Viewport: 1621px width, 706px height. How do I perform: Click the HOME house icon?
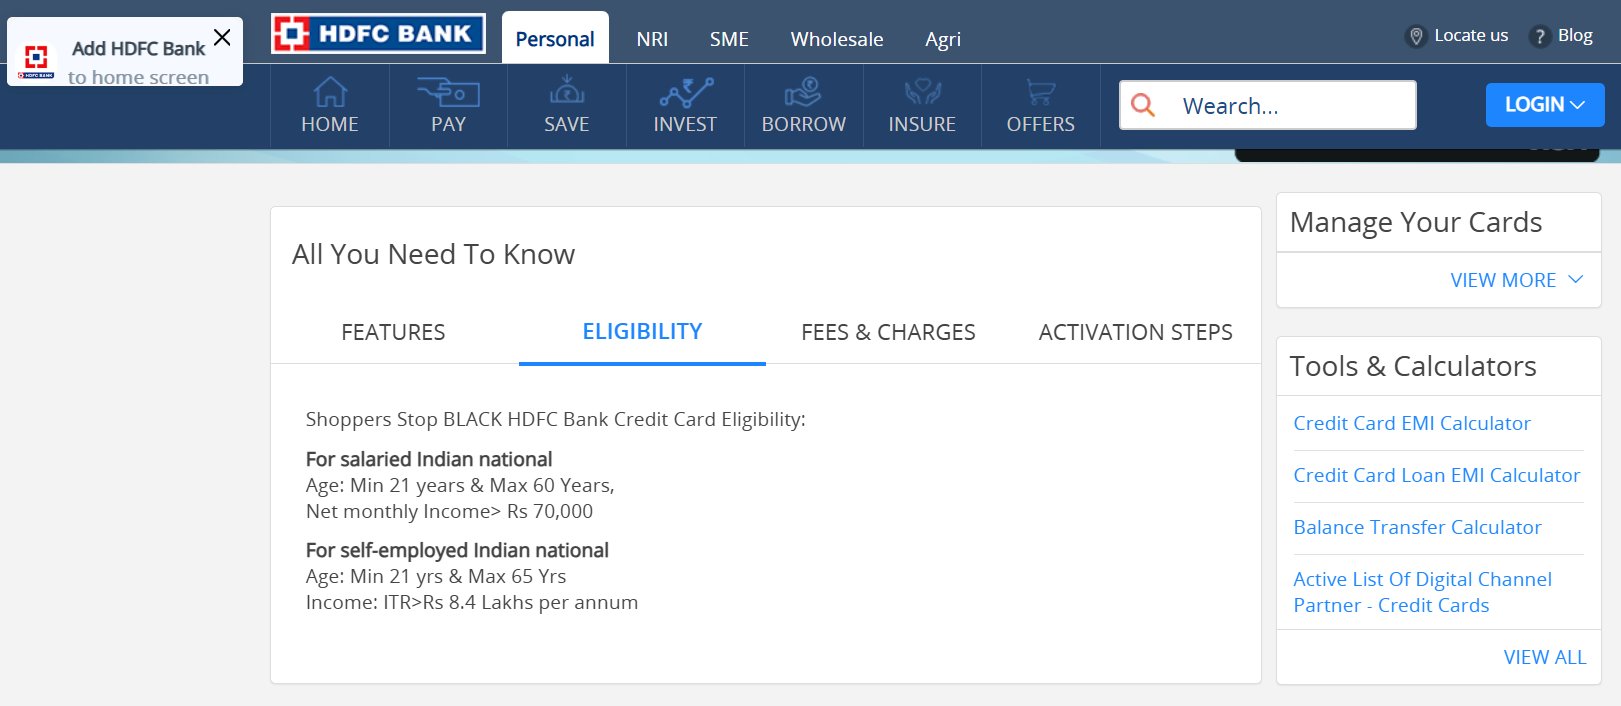click(x=330, y=92)
